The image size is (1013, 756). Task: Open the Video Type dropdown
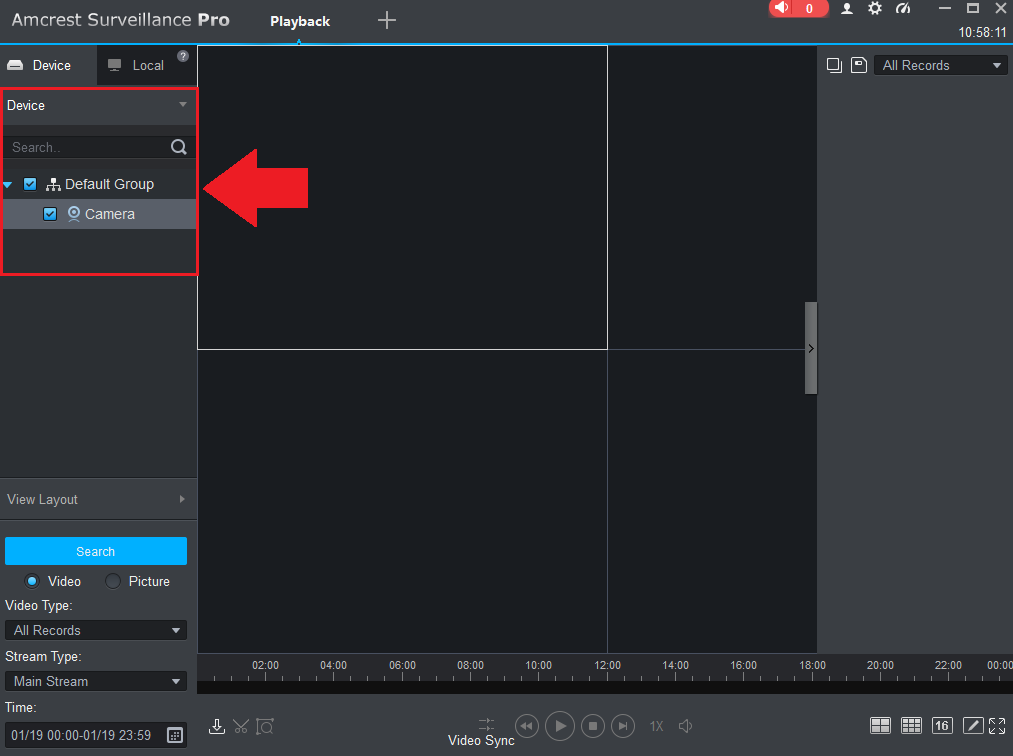[x=96, y=630]
